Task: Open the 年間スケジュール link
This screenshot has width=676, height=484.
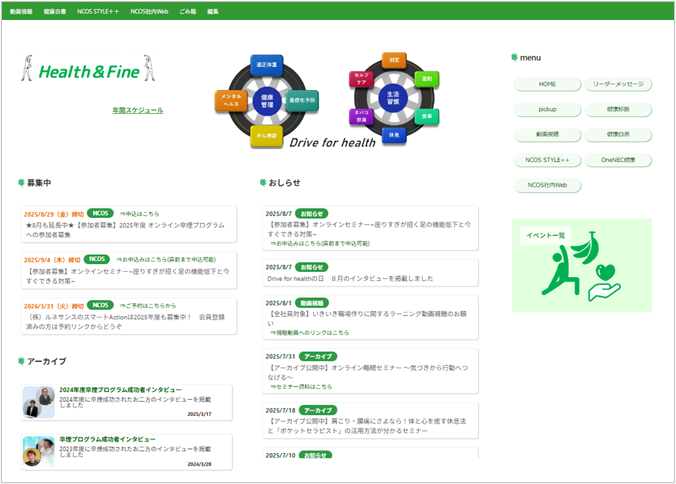Action: coord(137,110)
